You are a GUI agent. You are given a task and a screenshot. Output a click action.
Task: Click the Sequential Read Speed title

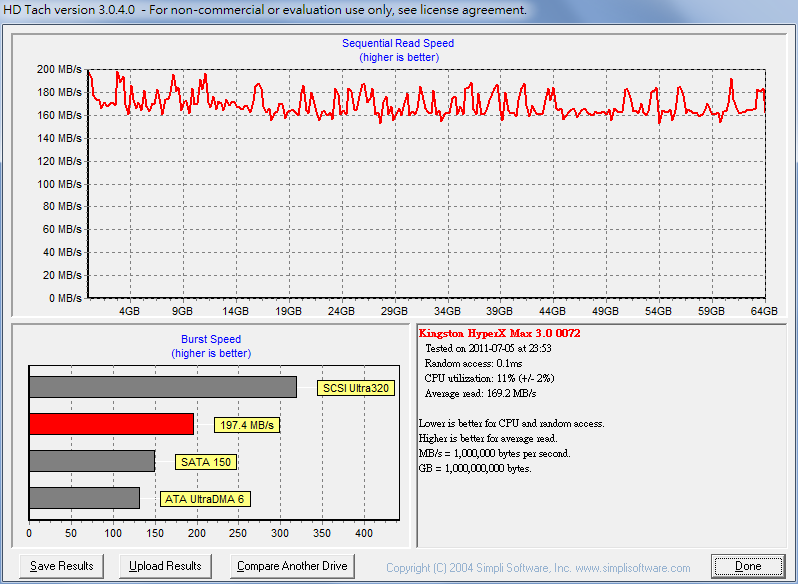point(398,43)
